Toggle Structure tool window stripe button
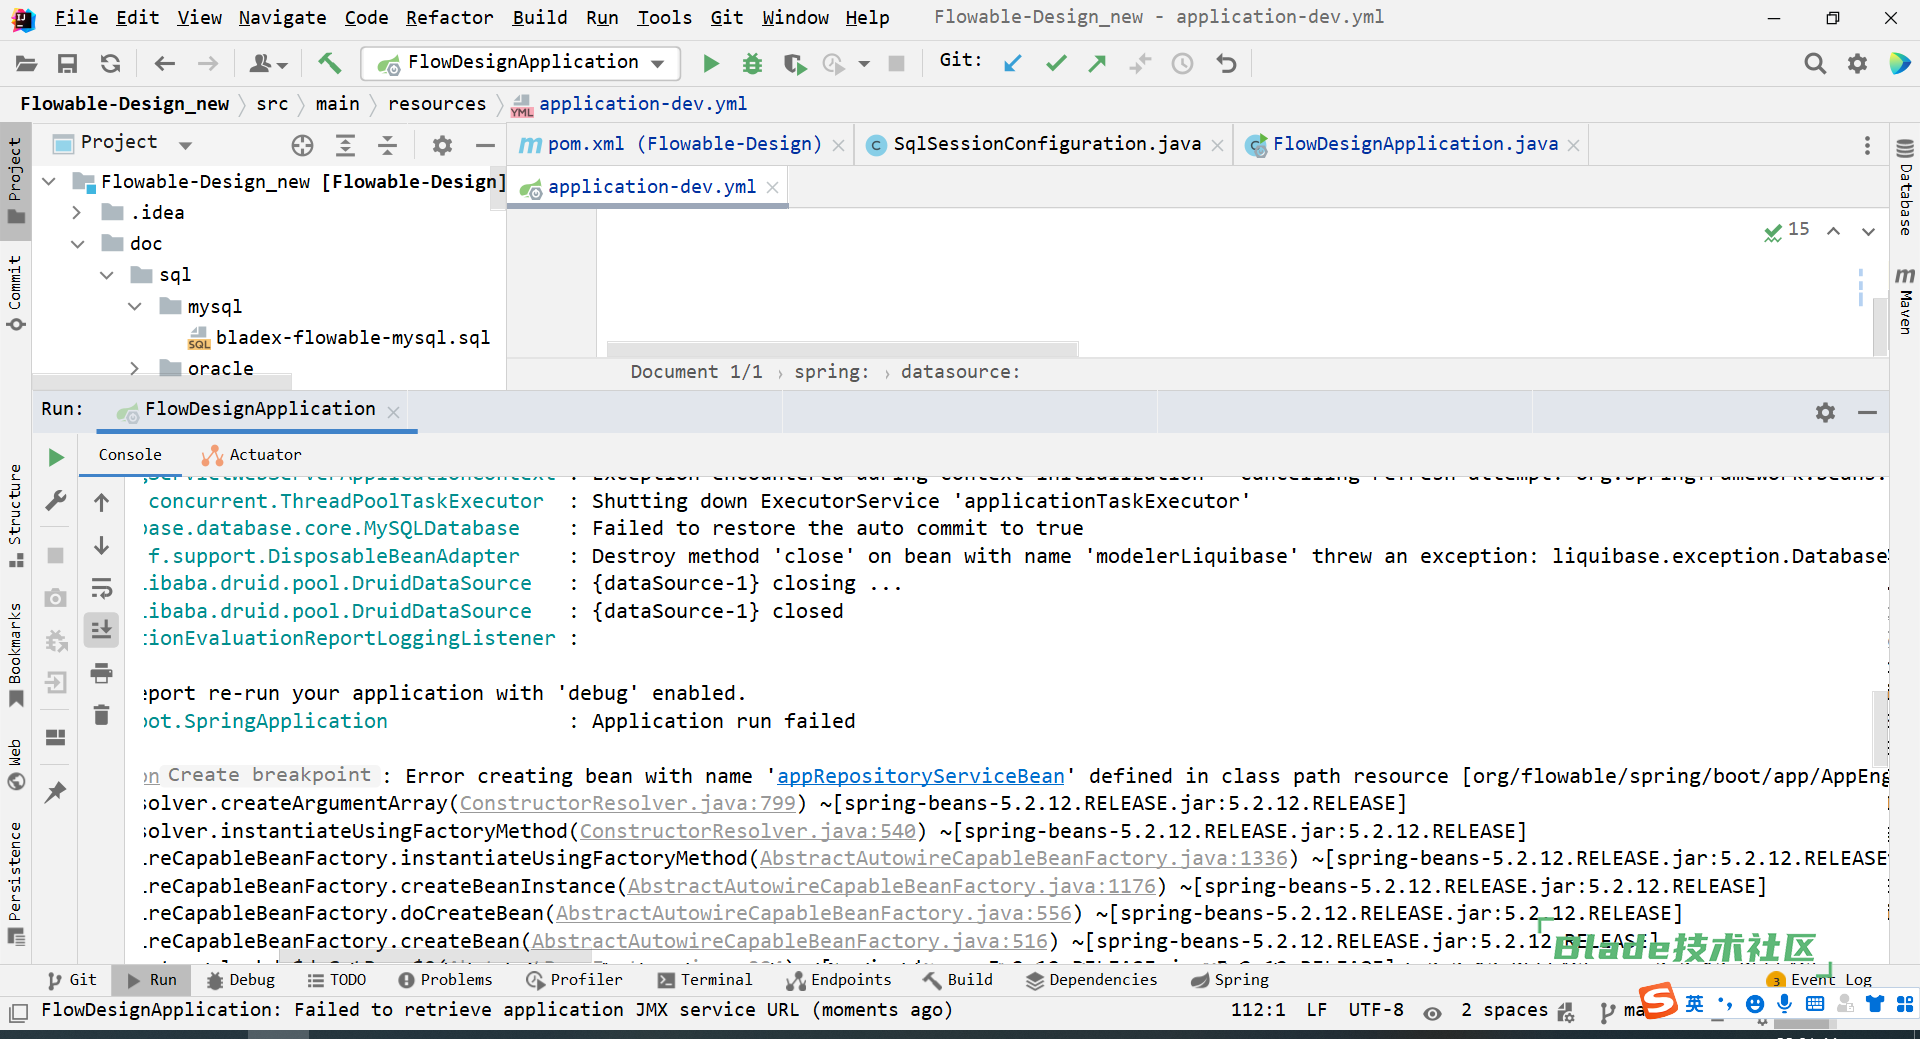1920x1039 pixels. (15, 514)
